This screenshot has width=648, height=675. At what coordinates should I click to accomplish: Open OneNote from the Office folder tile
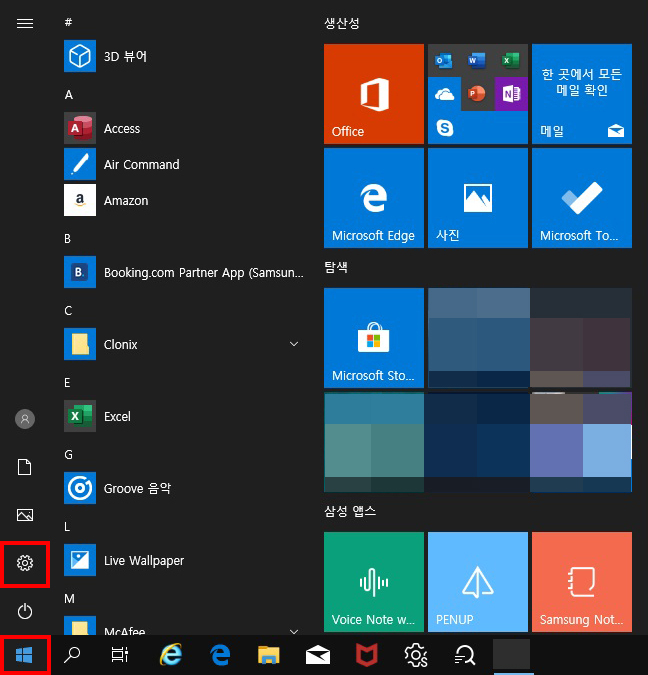click(x=511, y=93)
